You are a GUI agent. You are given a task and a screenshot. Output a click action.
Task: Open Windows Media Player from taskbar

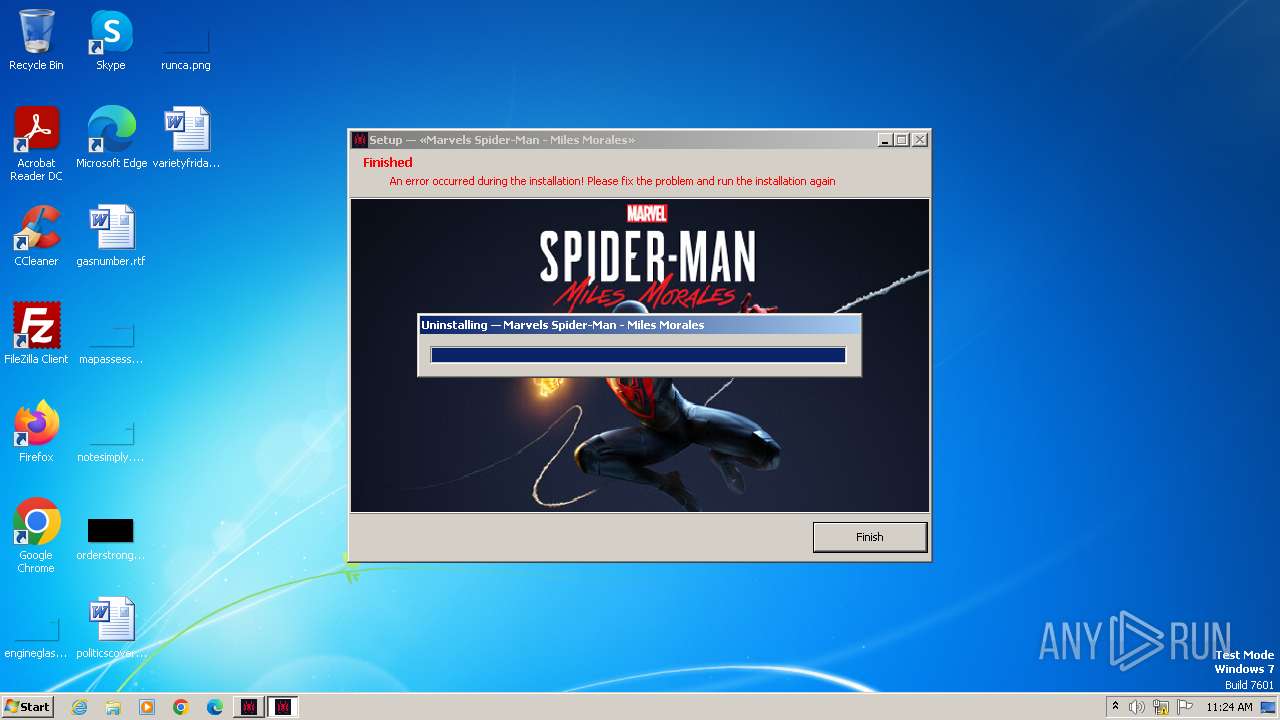click(147, 707)
